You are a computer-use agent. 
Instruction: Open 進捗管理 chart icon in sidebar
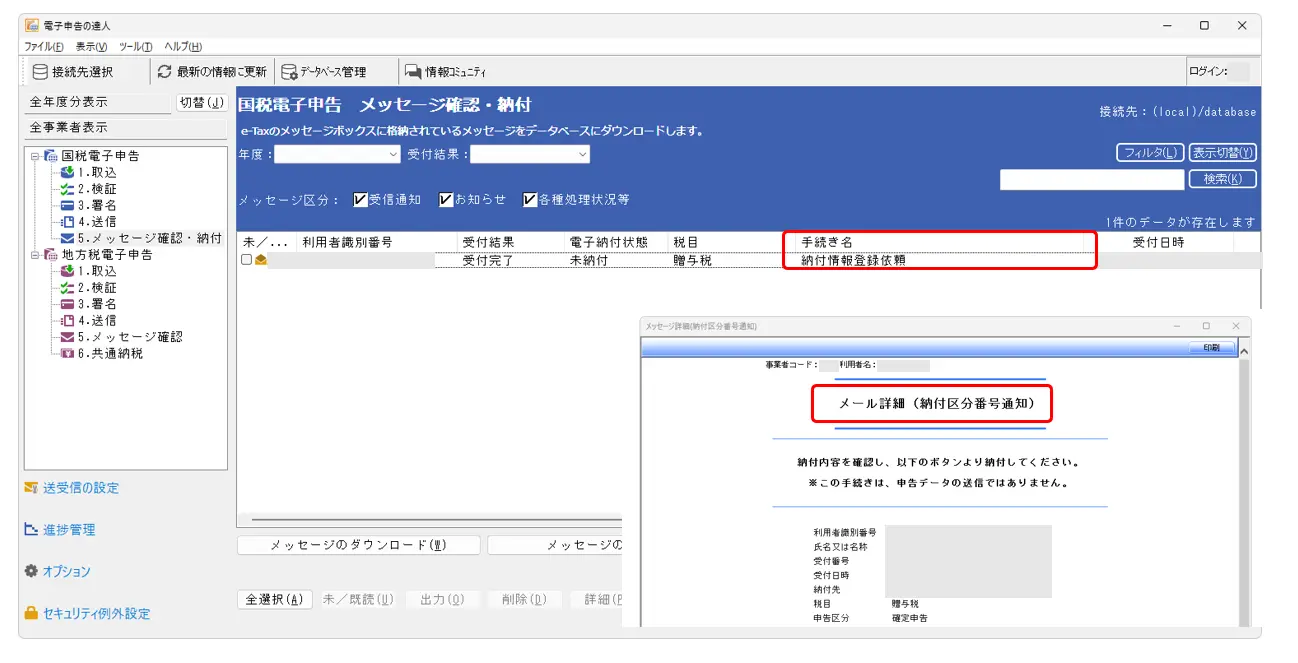(32, 530)
